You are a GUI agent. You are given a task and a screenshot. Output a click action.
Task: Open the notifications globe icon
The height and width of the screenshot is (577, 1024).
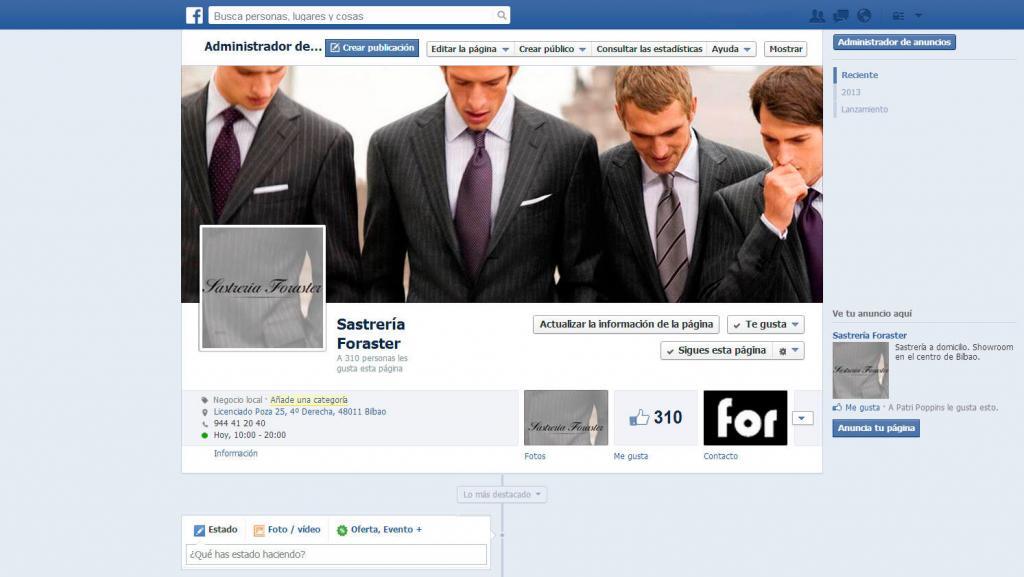tap(864, 15)
